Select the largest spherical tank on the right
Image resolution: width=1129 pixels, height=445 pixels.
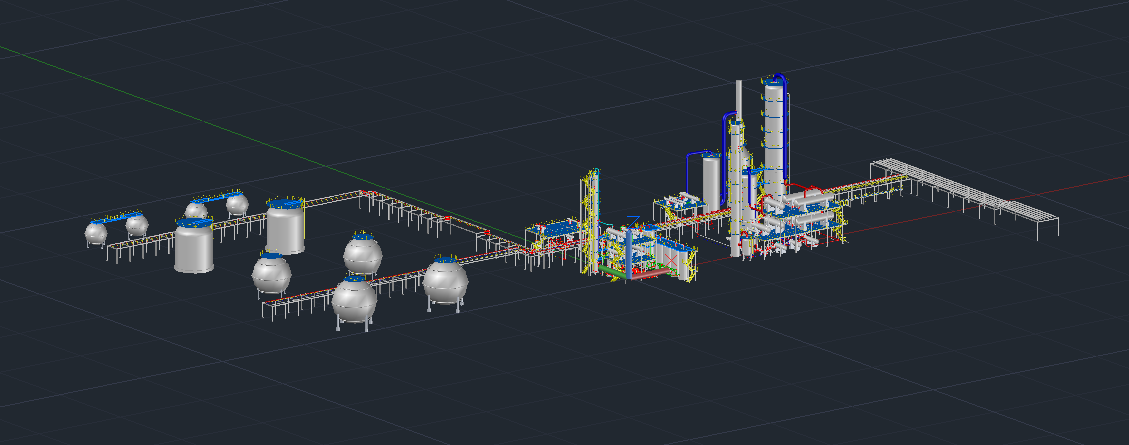tap(446, 282)
